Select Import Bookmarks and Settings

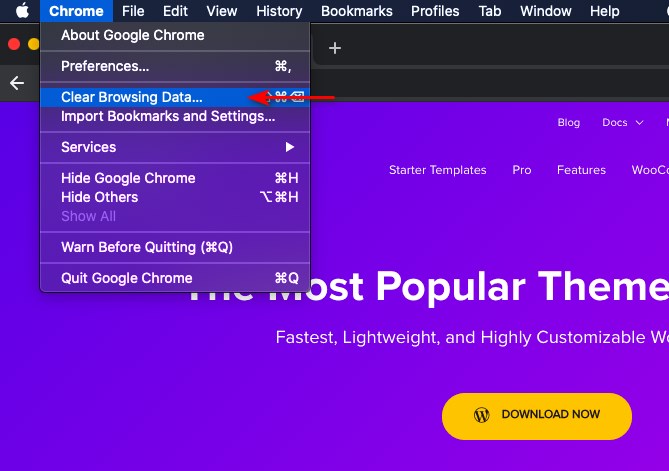[175, 116]
